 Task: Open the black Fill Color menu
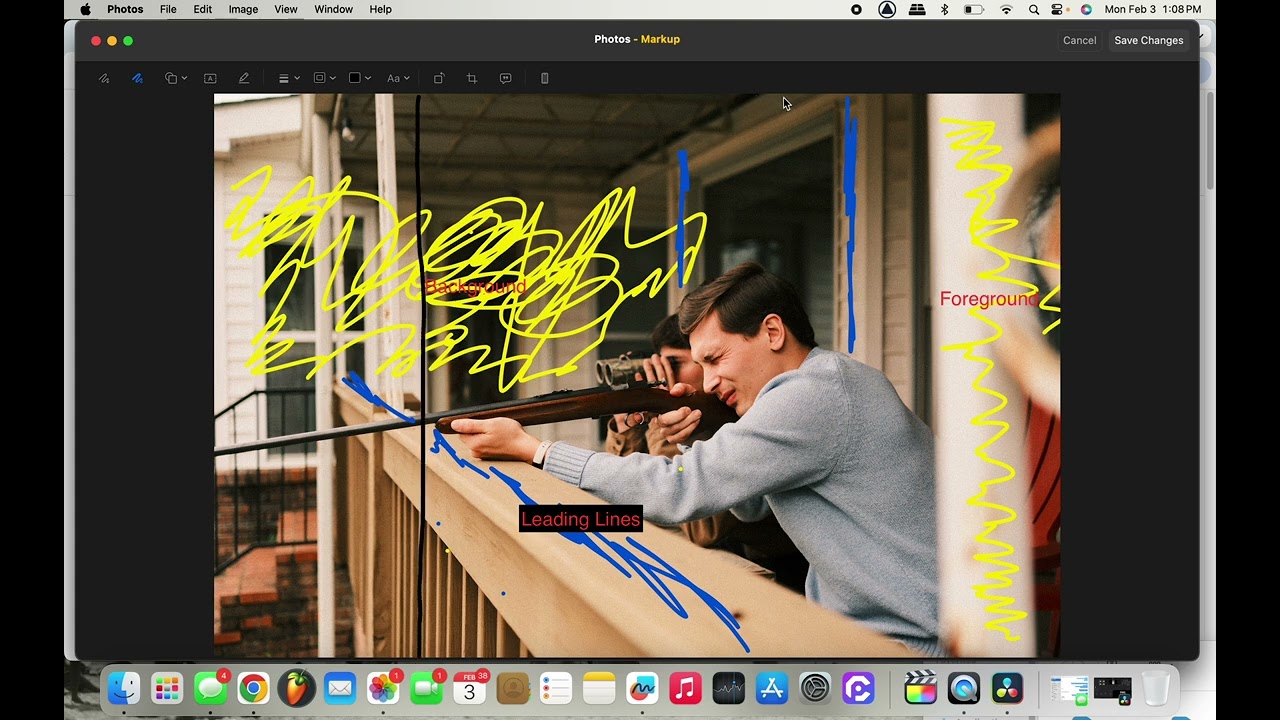pos(359,78)
